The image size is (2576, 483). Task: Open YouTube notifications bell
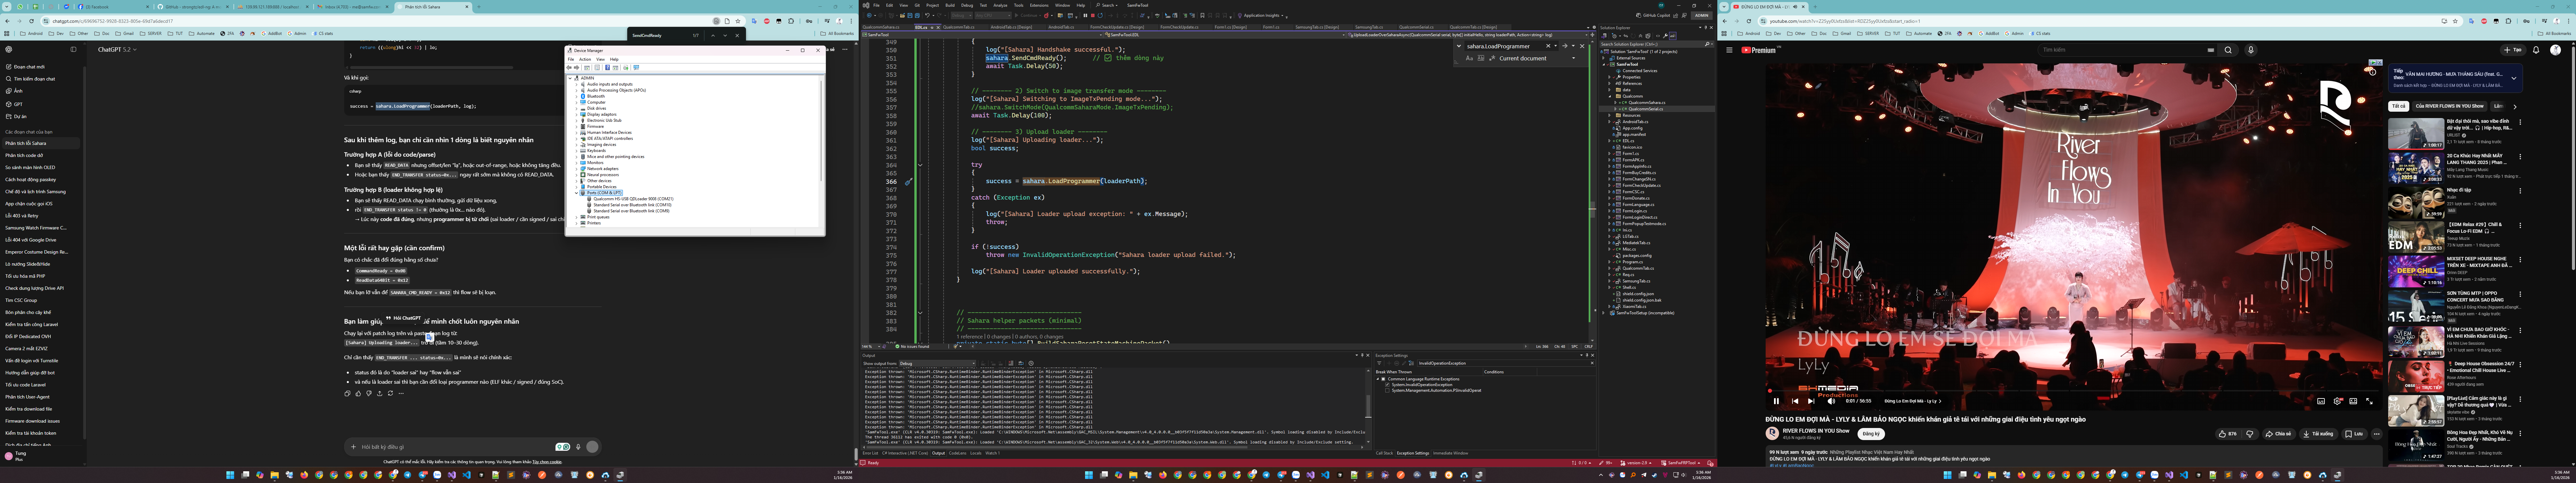pos(2536,50)
